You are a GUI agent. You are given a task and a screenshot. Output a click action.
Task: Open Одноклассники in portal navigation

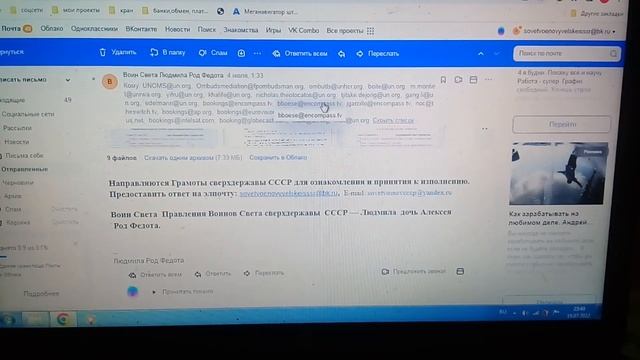94,29
